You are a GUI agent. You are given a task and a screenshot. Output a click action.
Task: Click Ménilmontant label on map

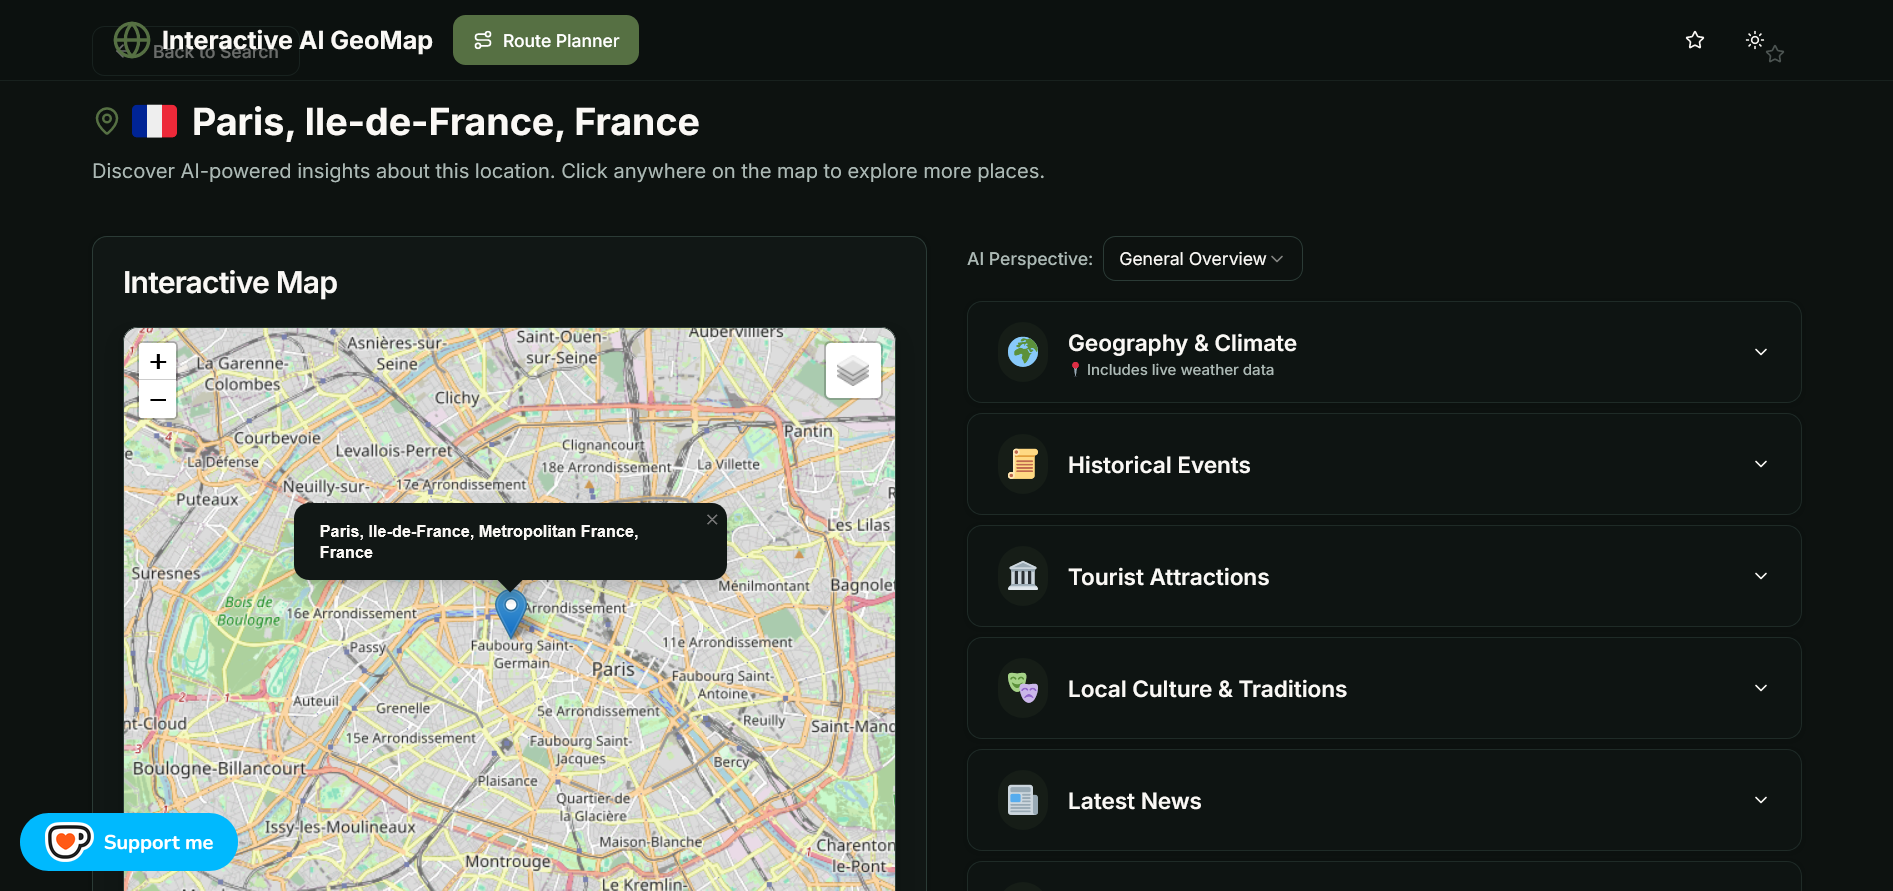pos(764,586)
